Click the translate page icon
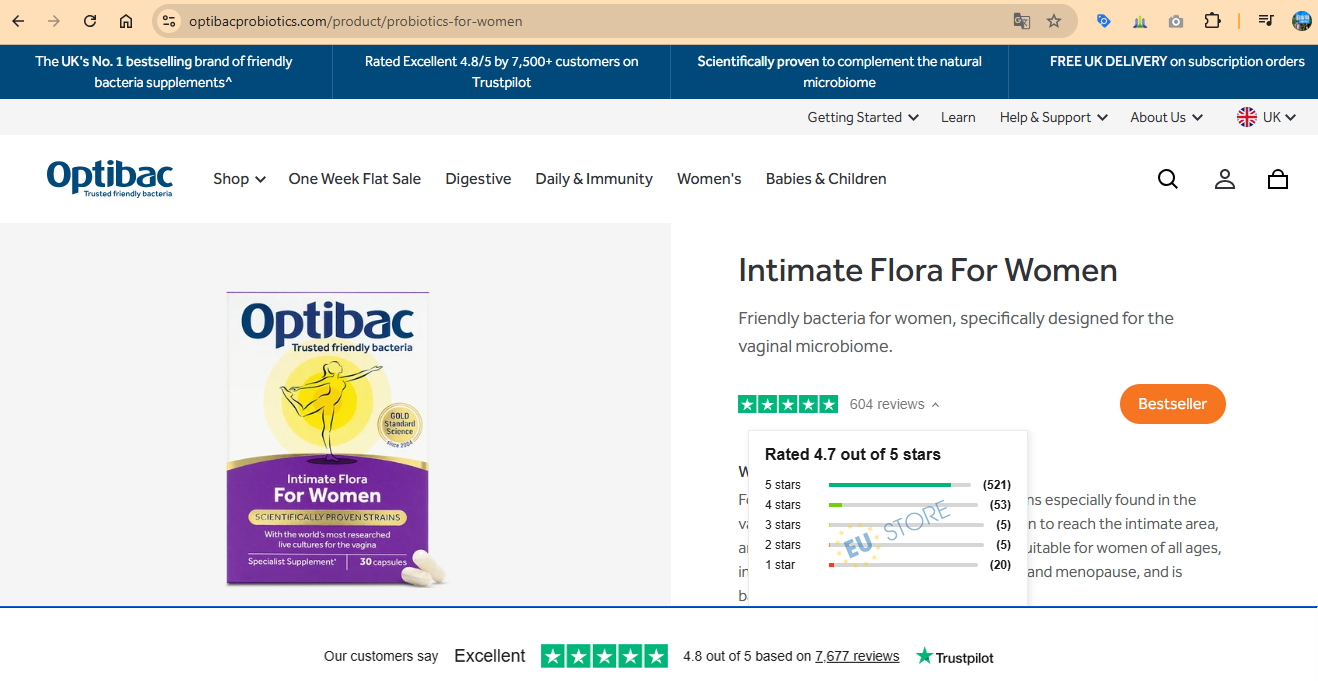 pos(1021,21)
